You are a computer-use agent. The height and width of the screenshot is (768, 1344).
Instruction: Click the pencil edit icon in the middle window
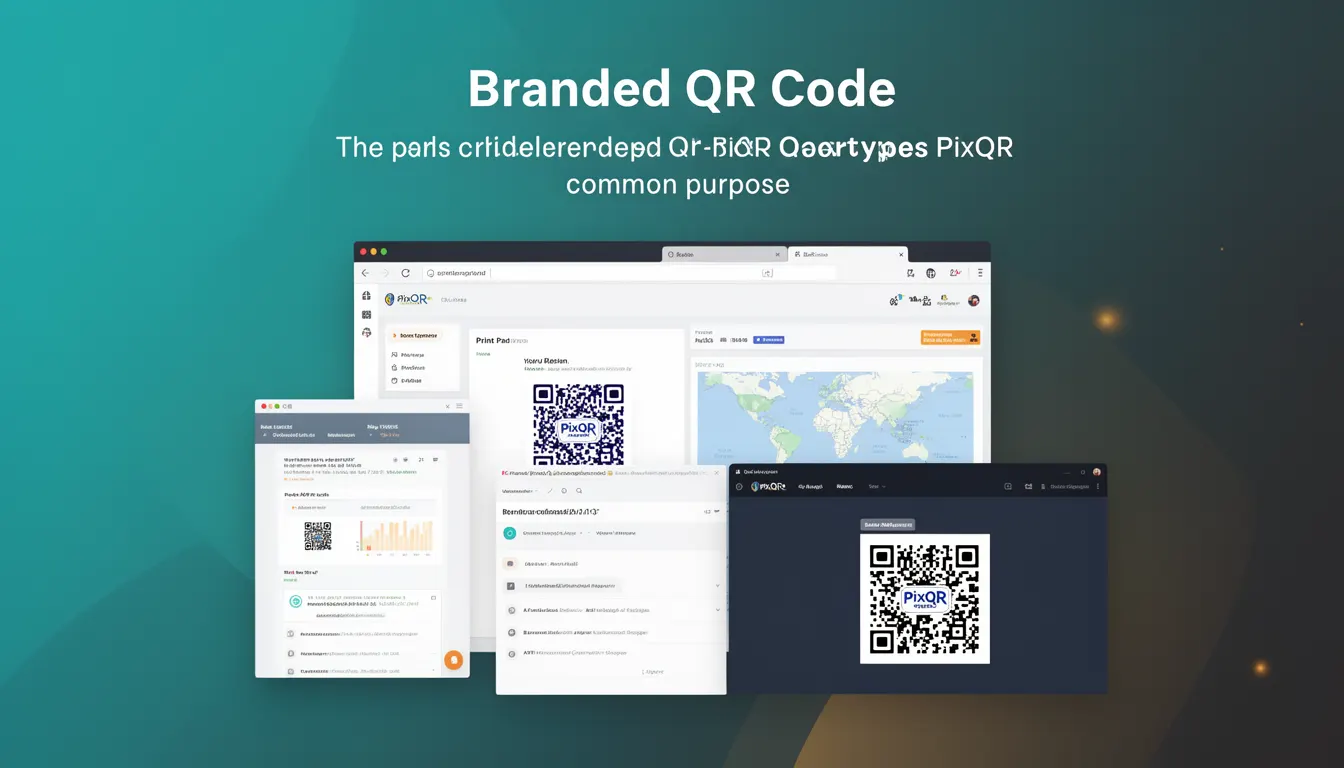point(550,491)
